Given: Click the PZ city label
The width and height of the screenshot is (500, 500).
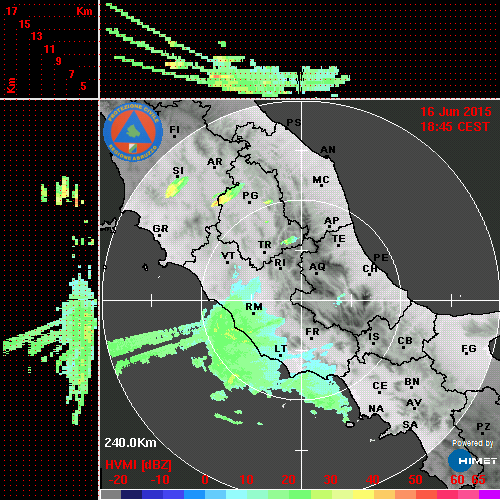Looking at the screenshot, I should (483, 427).
